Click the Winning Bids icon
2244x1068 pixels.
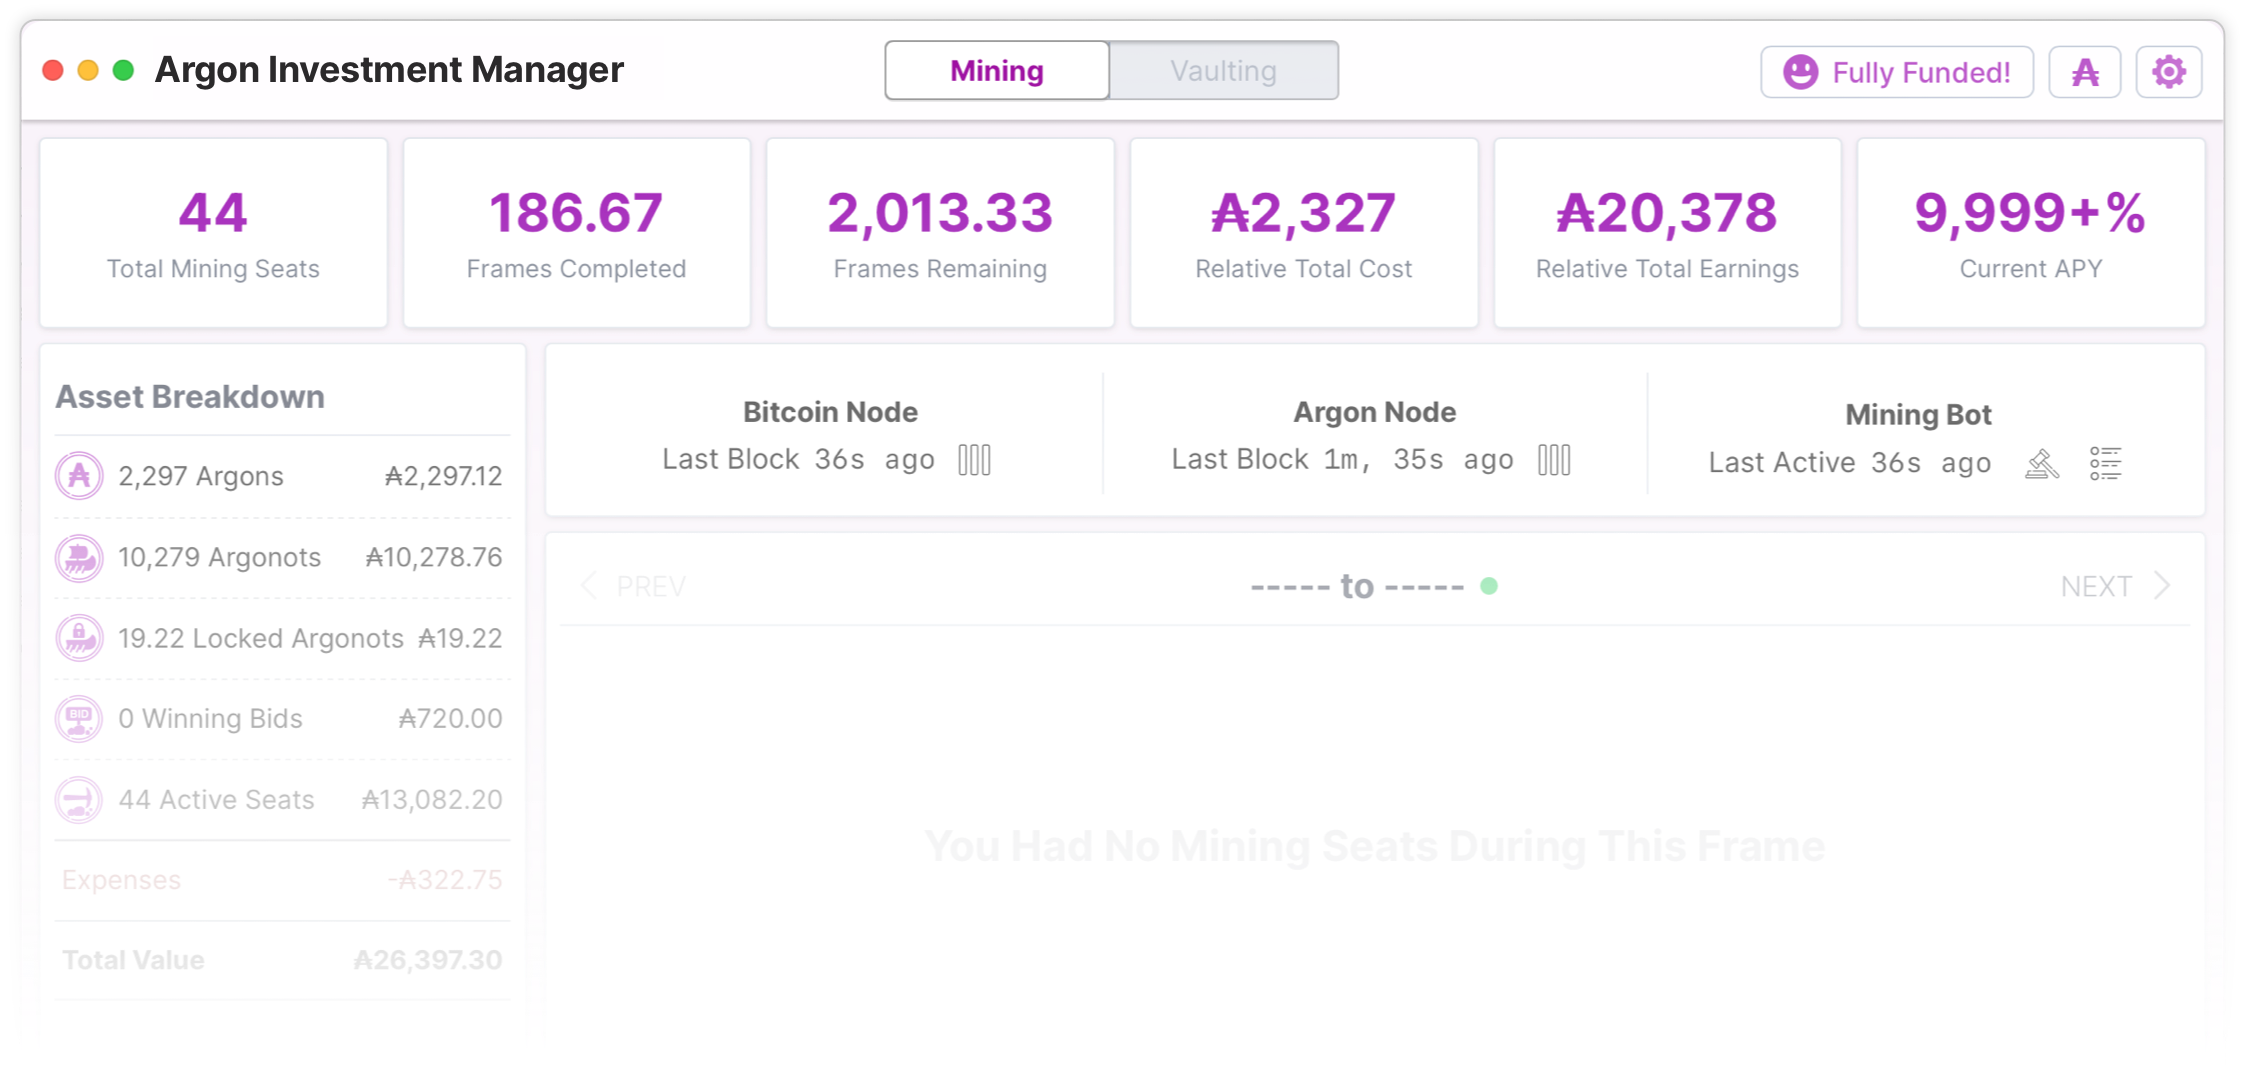(x=79, y=718)
